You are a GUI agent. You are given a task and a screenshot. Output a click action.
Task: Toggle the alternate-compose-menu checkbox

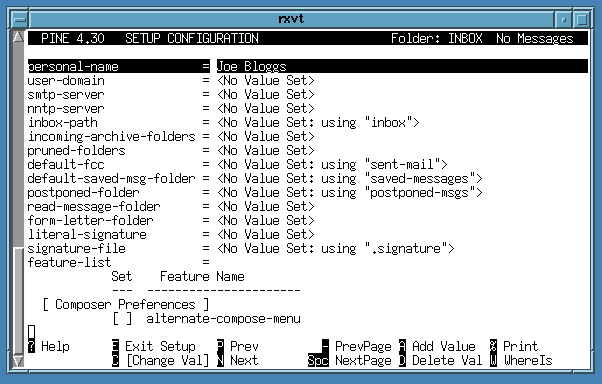pos(122,319)
